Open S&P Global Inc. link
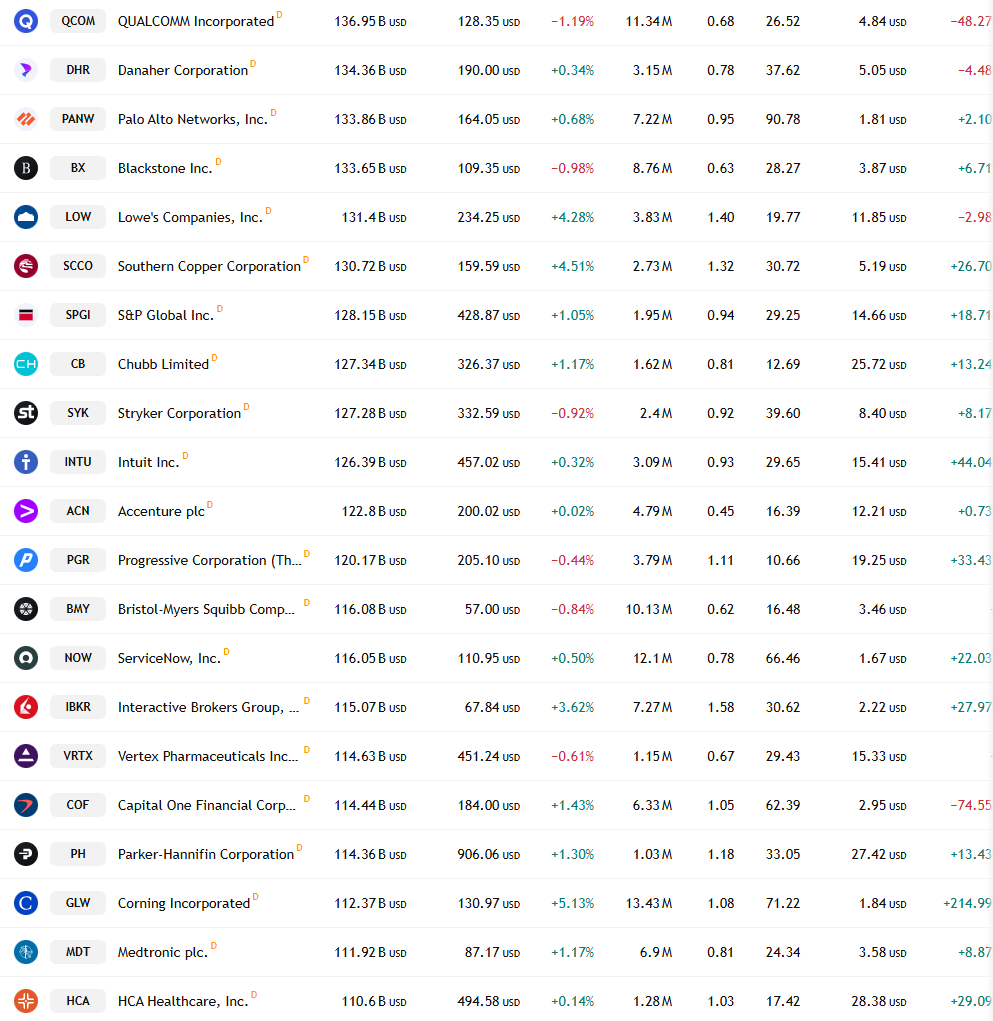The width and height of the screenshot is (993, 1021). (x=166, y=316)
